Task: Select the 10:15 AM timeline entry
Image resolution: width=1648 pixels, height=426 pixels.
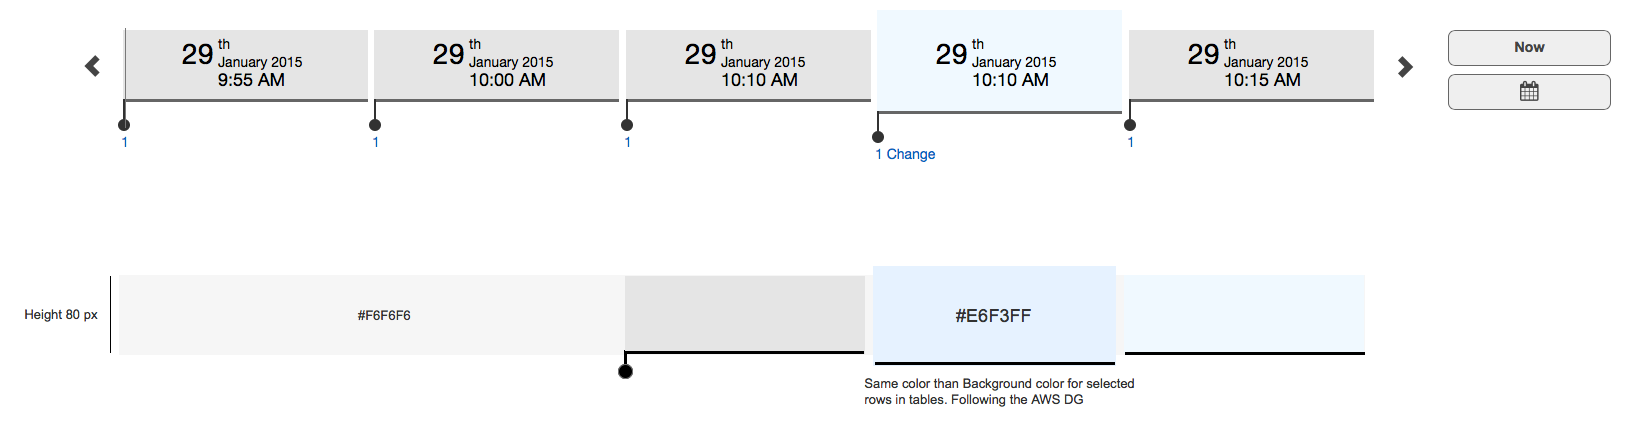Action: (x=1251, y=65)
